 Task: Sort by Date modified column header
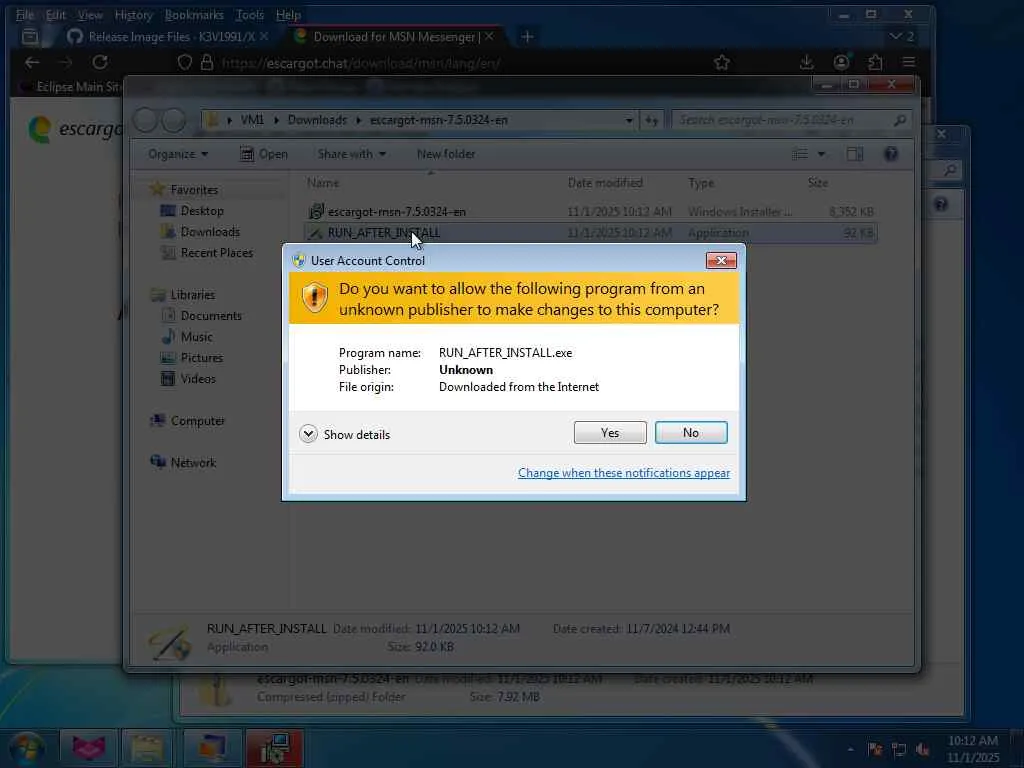(605, 183)
